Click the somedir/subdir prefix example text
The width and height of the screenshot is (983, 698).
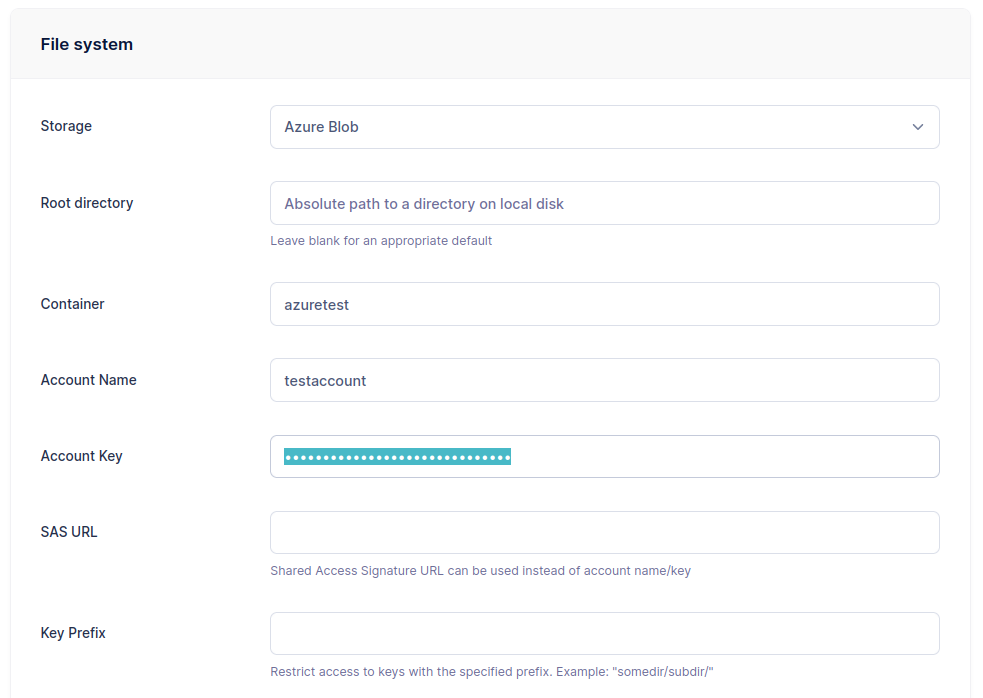click(494, 672)
